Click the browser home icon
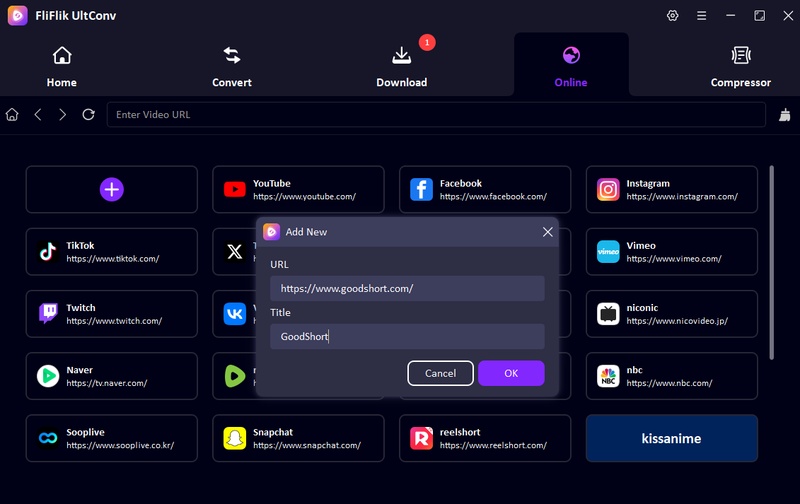This screenshot has width=800, height=504. [x=12, y=115]
